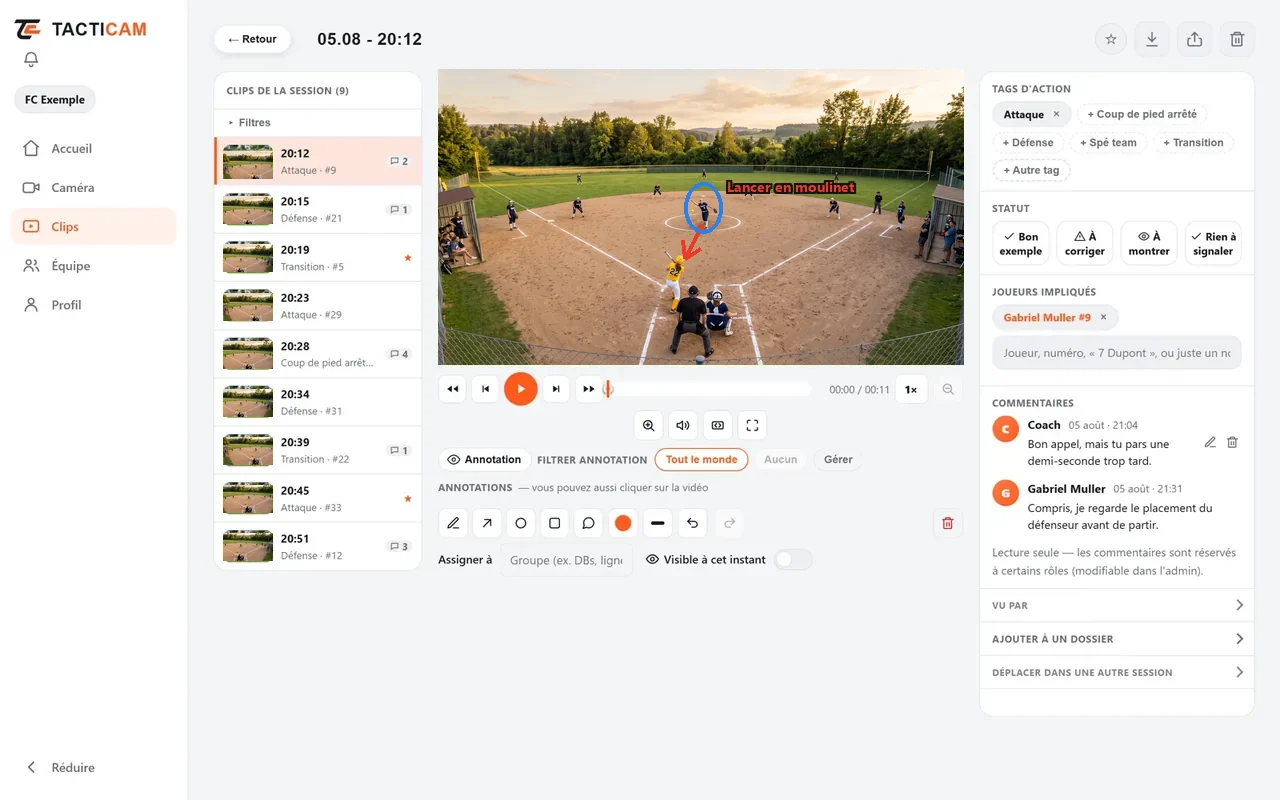Viewport: 1280px width, 800px height.
Task: Delete clip using top-right trash icon
Action: tap(1237, 39)
